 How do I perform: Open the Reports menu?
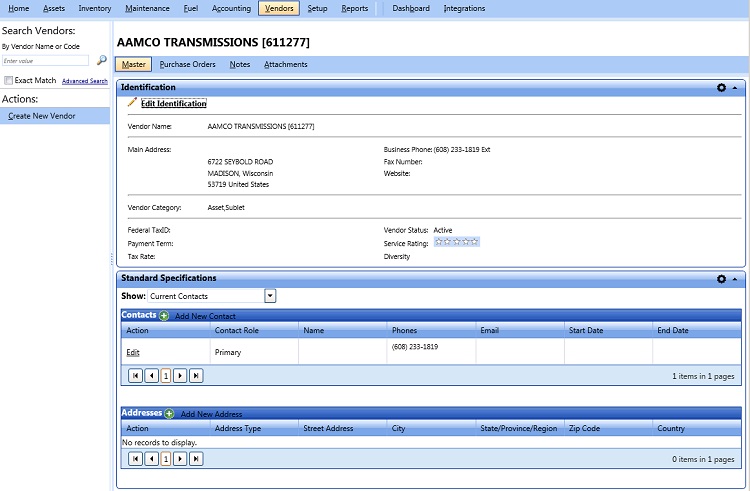354,8
